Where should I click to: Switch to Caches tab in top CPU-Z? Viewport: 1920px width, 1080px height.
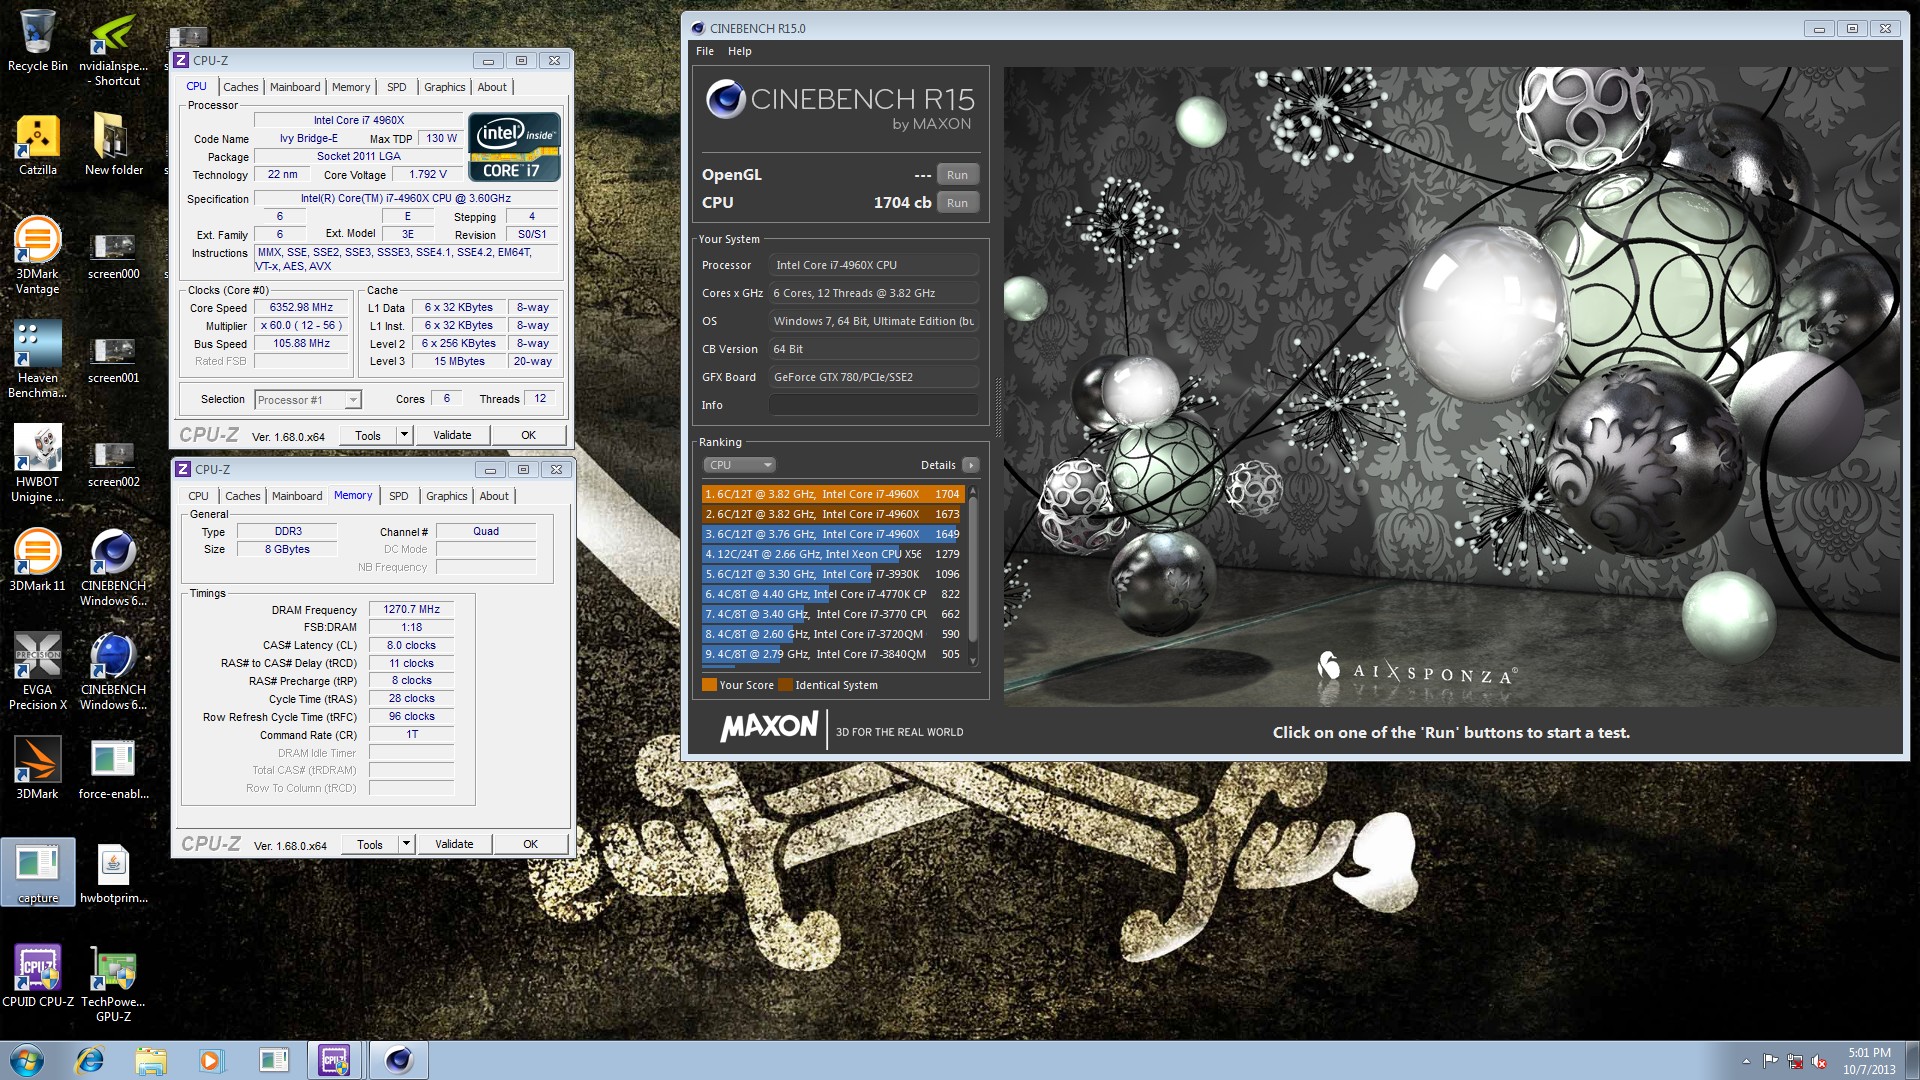(x=240, y=87)
